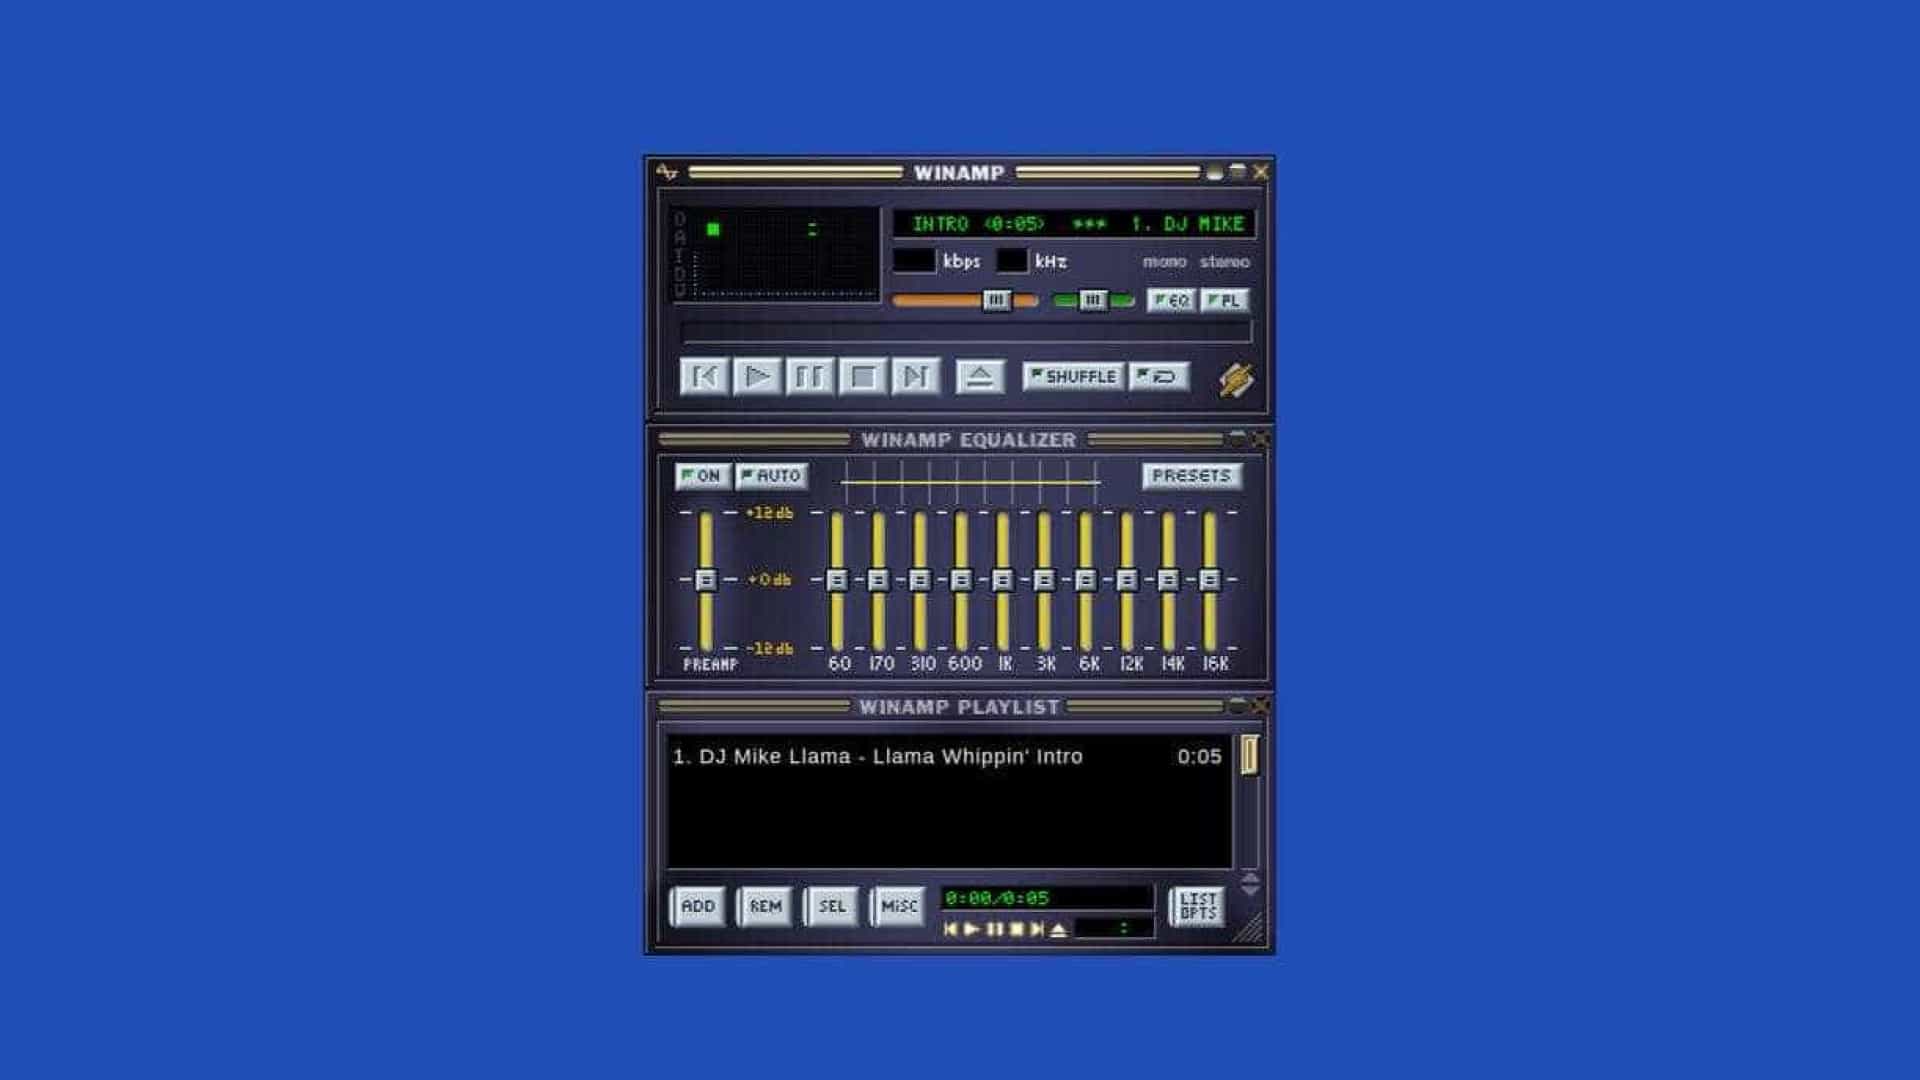The image size is (1920, 1080).
Task: Click playlist mini stop button
Action: (1016, 929)
